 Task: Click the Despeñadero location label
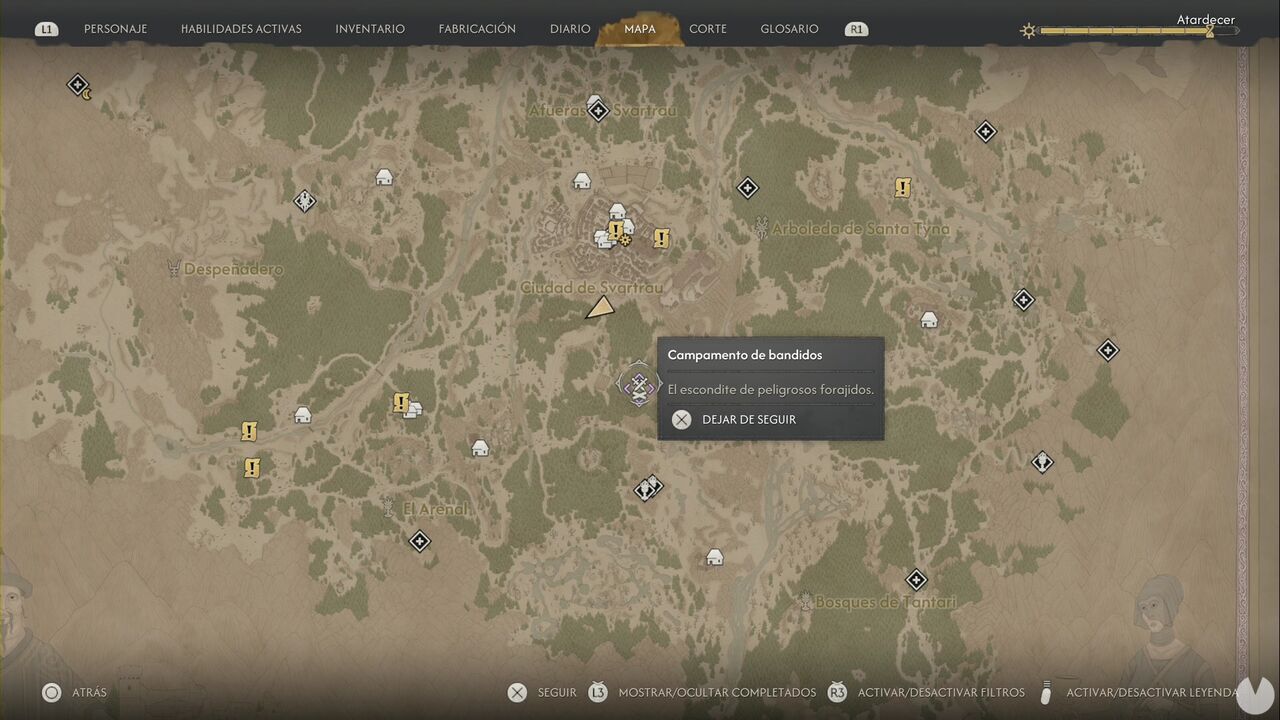234,270
